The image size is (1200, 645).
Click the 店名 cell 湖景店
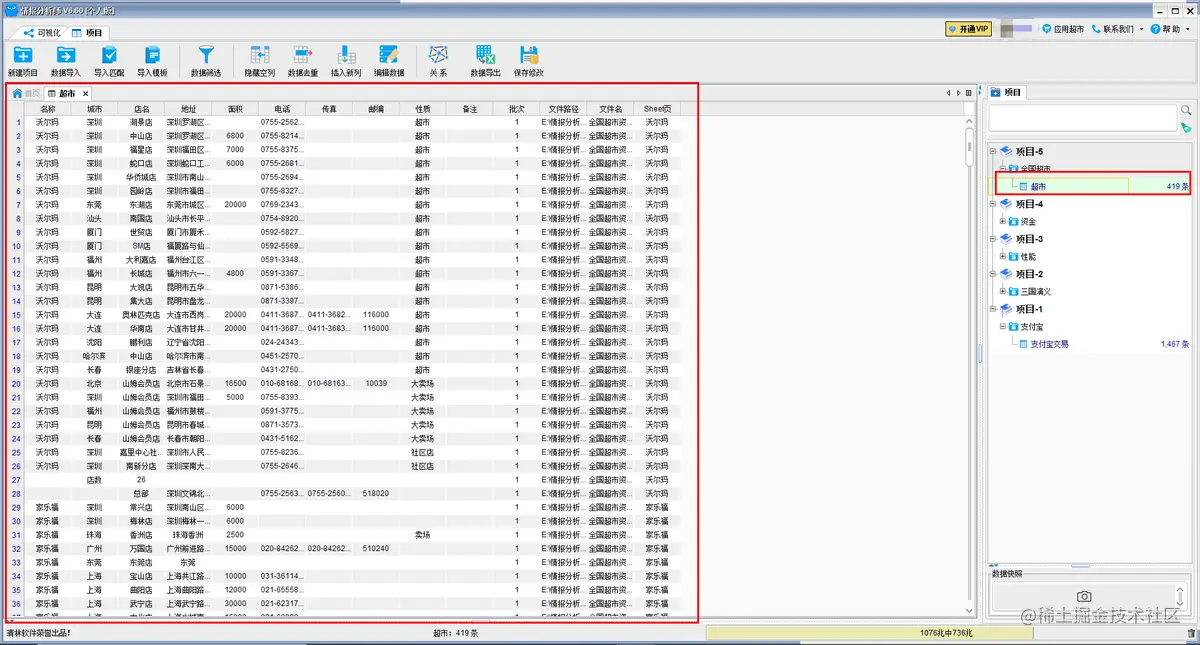point(141,122)
